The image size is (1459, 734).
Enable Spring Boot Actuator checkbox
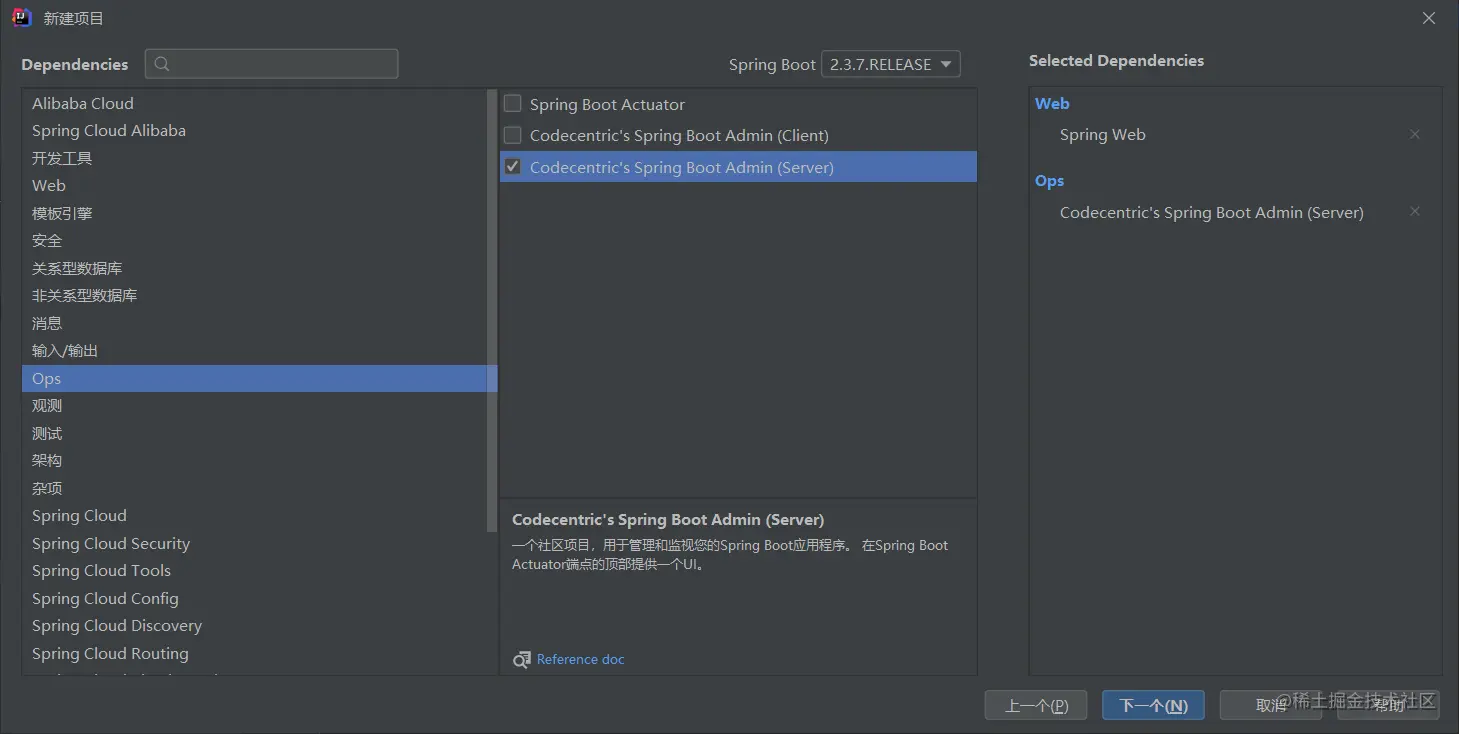(513, 103)
